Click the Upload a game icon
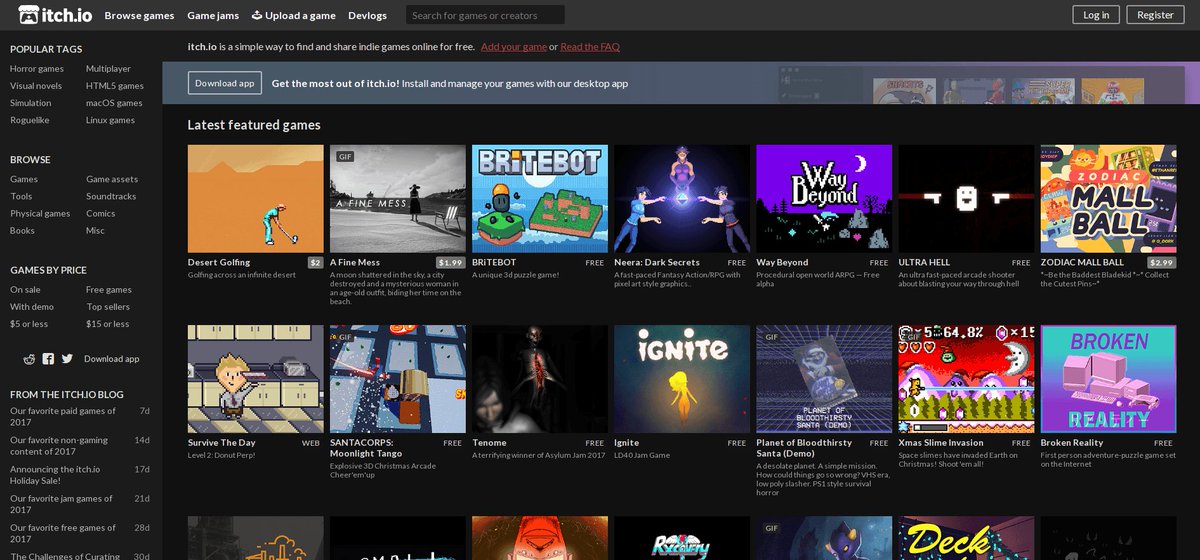 click(256, 15)
